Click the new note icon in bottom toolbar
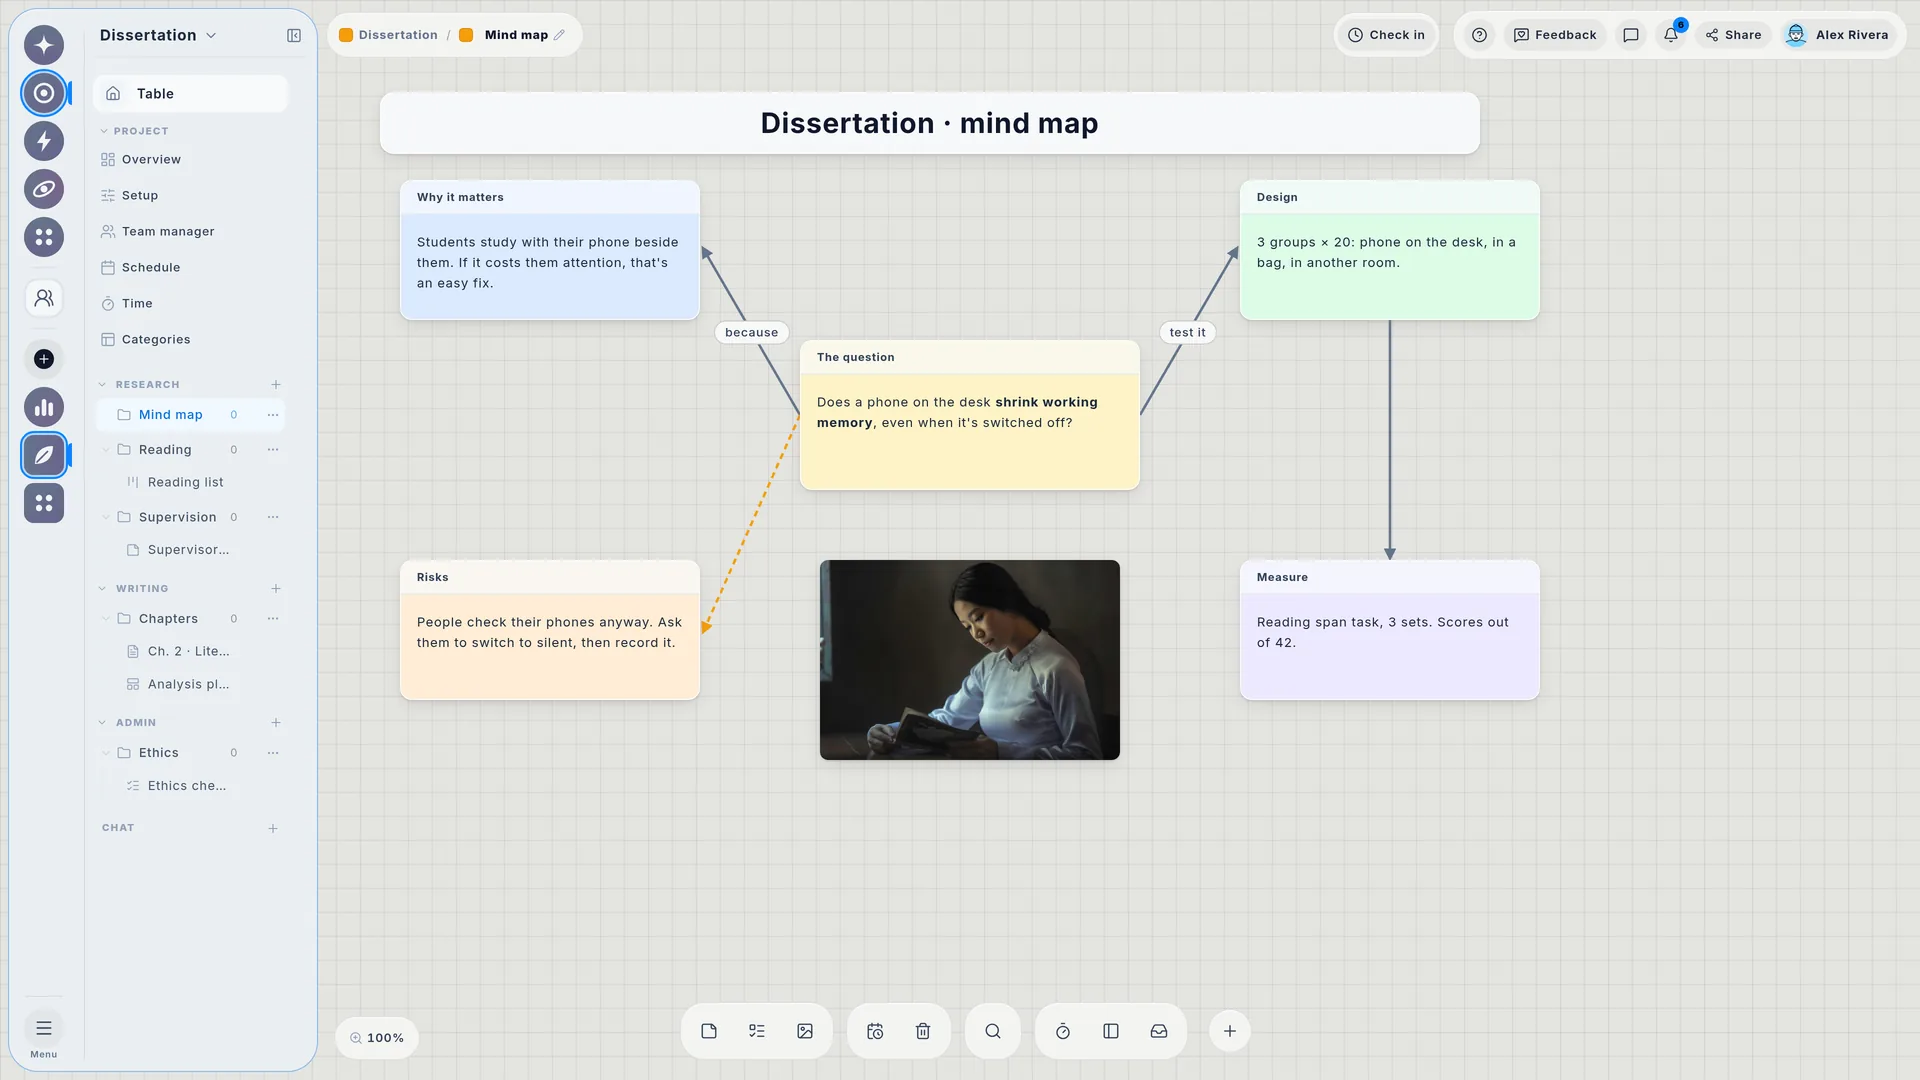 [709, 1031]
